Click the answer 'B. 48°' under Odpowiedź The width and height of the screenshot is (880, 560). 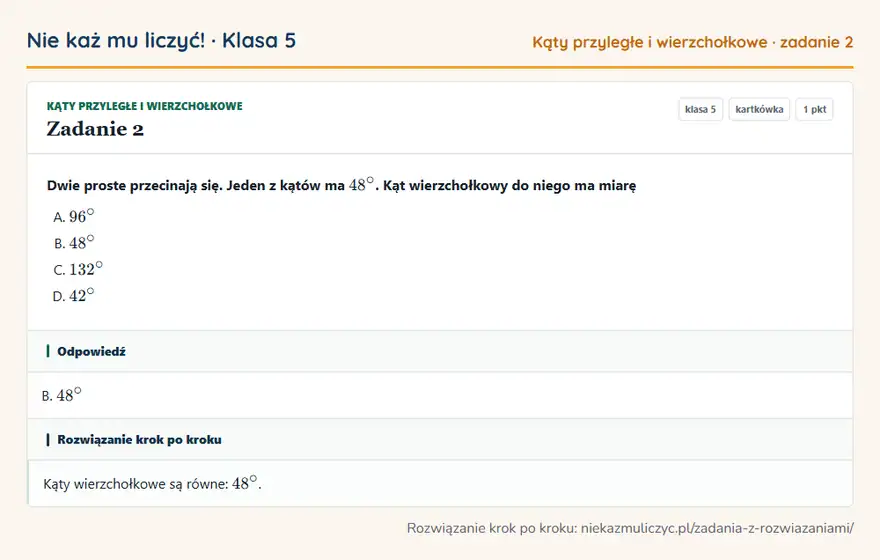[x=62, y=395]
